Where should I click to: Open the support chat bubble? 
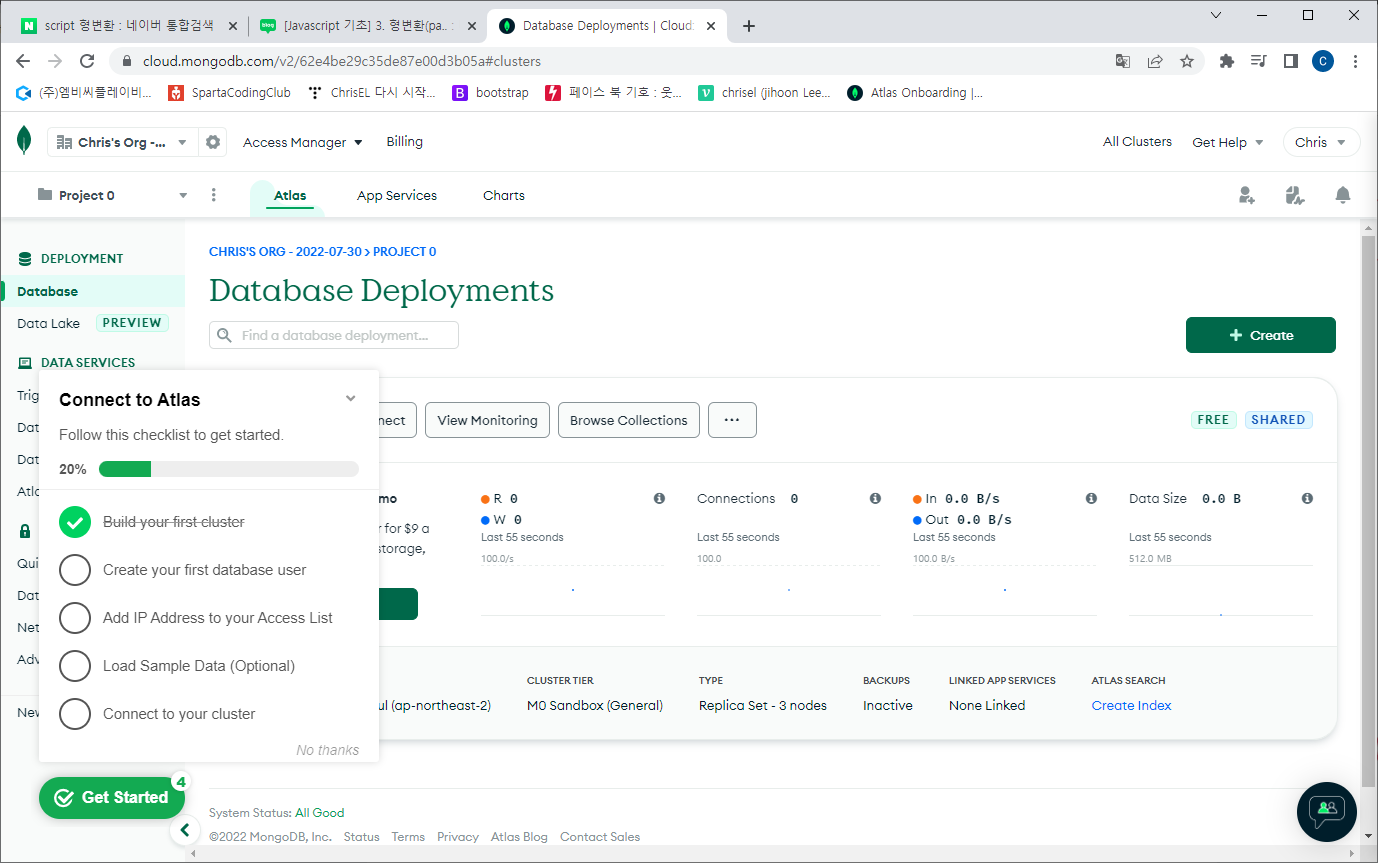(x=1327, y=811)
